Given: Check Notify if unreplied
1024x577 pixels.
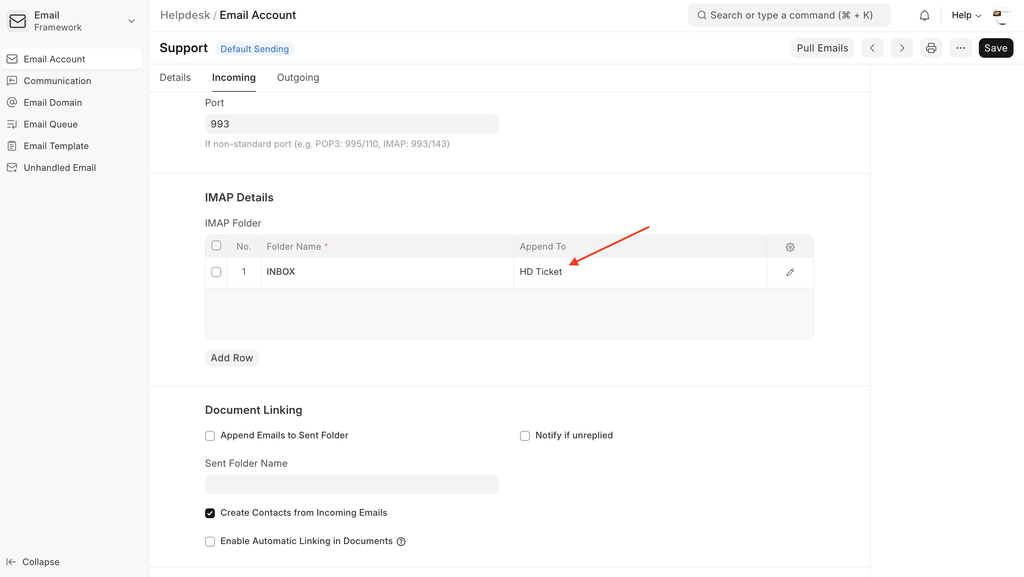Looking at the screenshot, I should pos(525,436).
